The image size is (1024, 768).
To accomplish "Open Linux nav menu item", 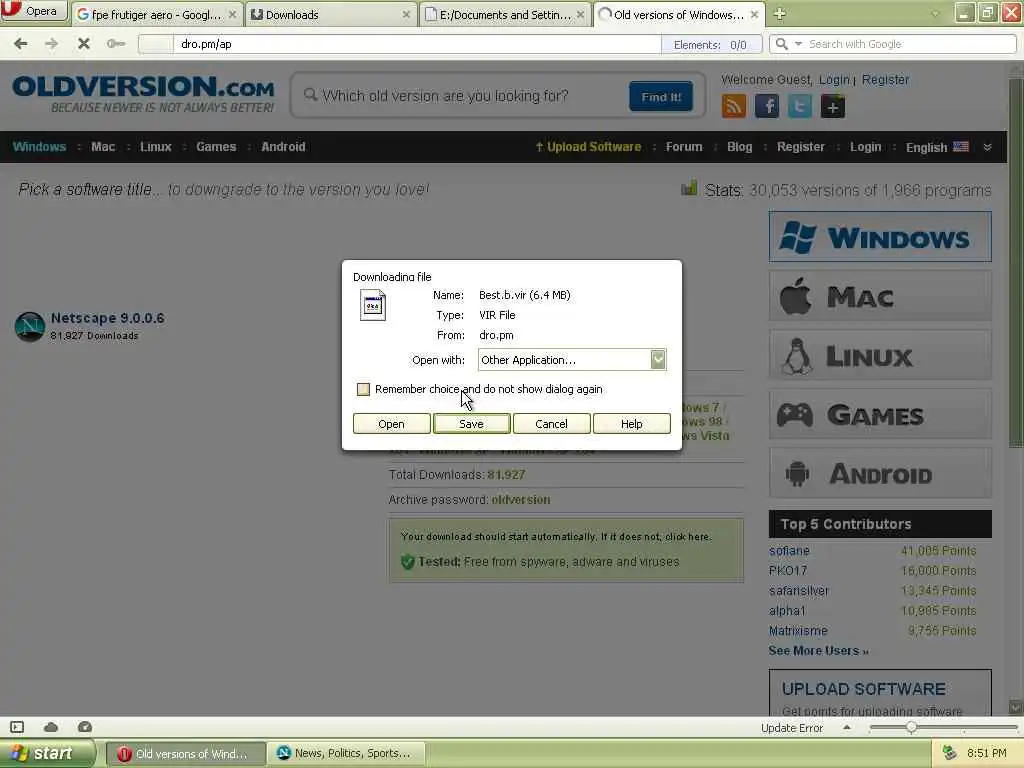I will pyautogui.click(x=155, y=147).
